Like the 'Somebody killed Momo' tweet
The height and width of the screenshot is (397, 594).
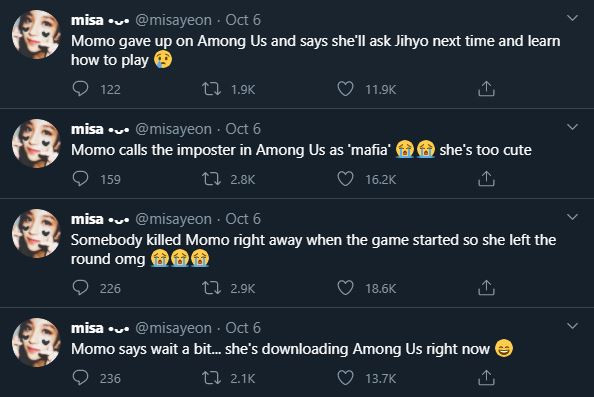point(345,288)
